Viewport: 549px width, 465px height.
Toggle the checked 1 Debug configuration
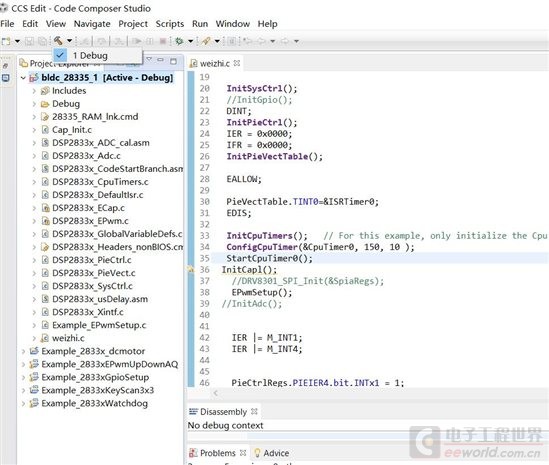click(x=98, y=55)
